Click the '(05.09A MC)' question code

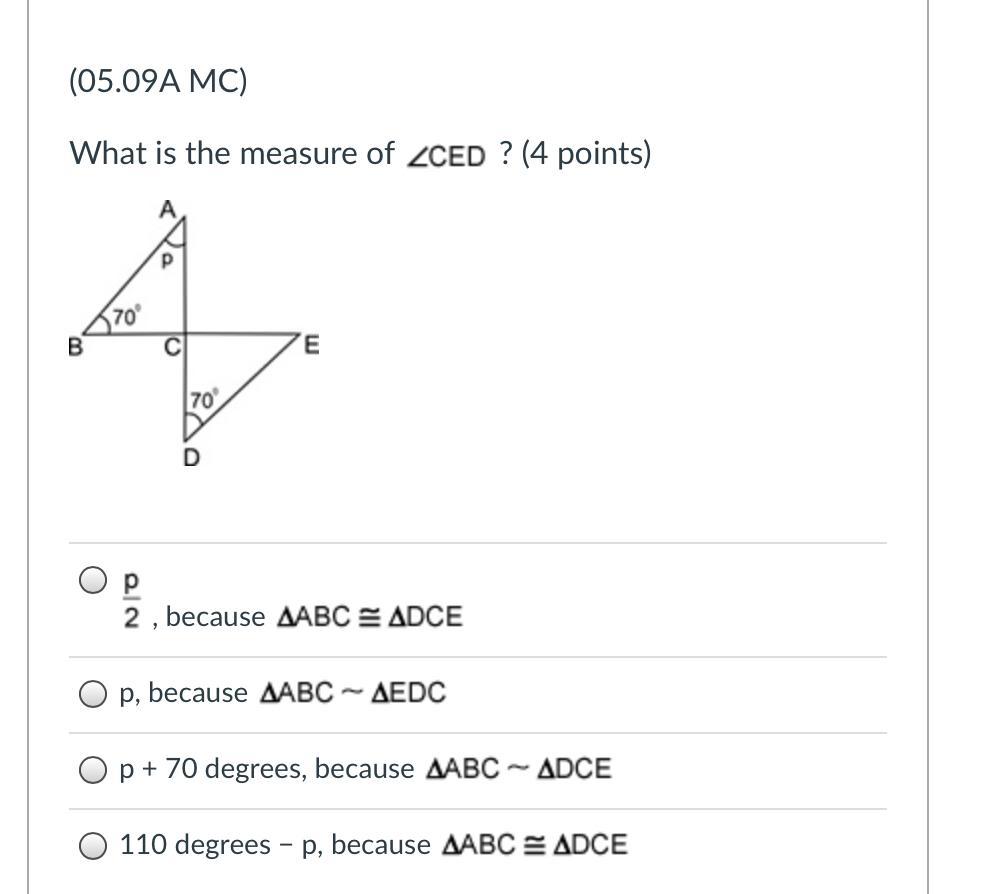pyautogui.click(x=158, y=81)
